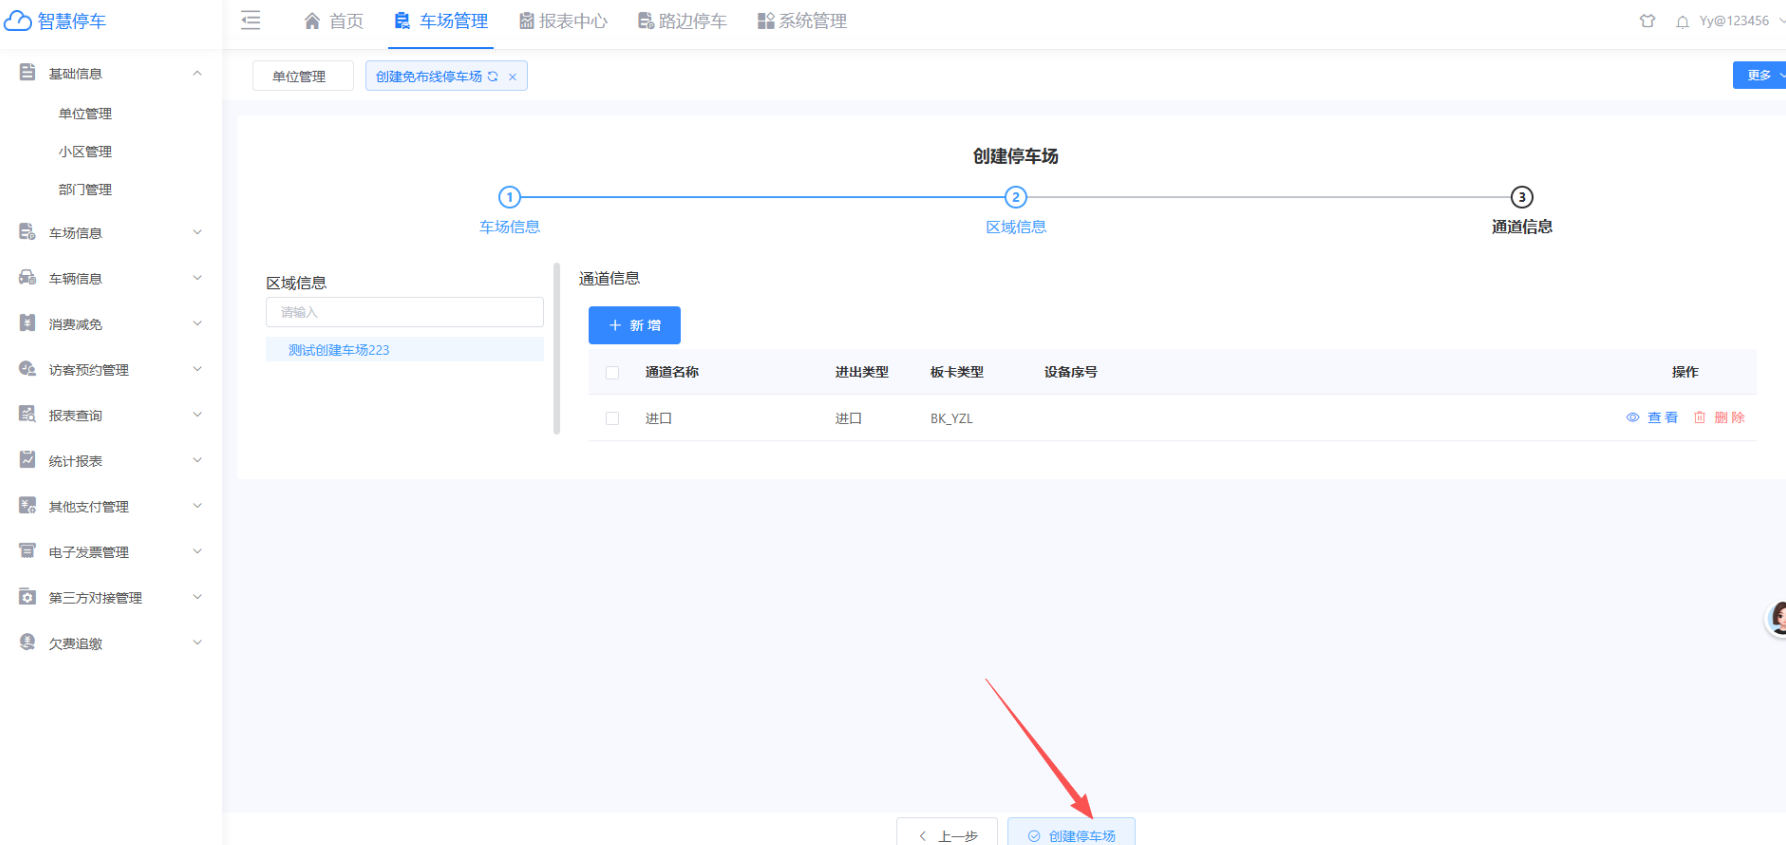Close the 创建免布线停车场 tab
The image size is (1786, 845).
(513, 77)
